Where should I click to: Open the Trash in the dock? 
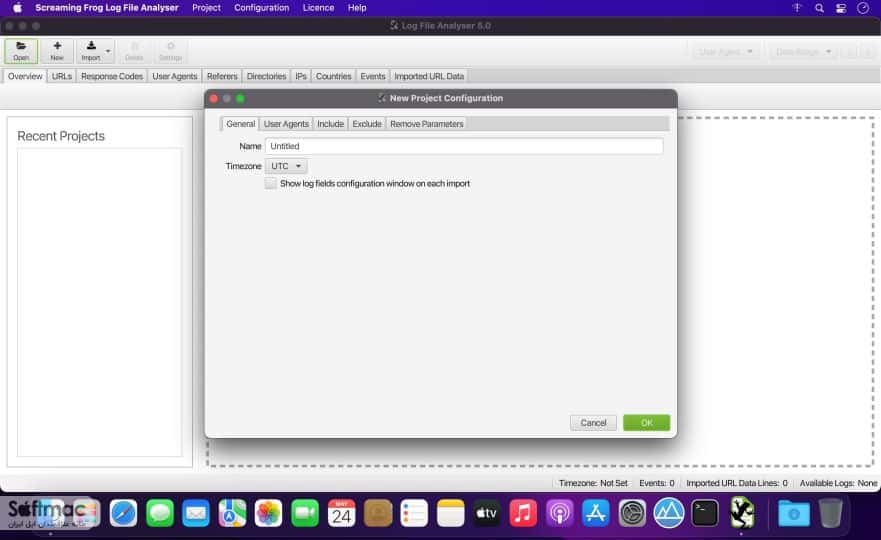[x=830, y=513]
